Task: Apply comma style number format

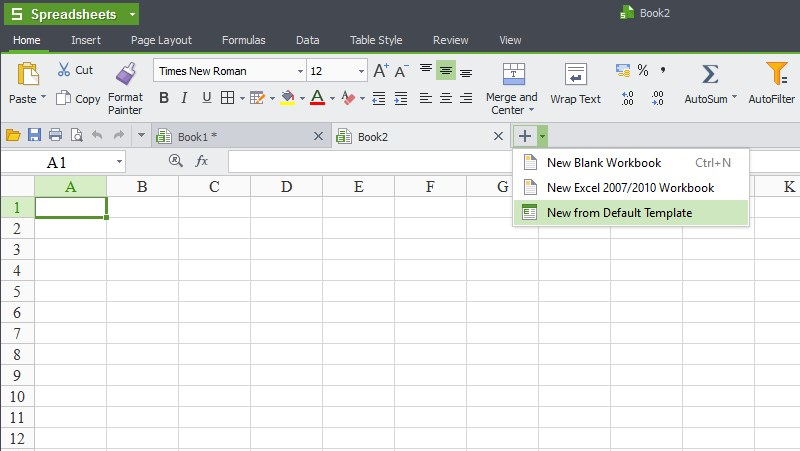Action: (x=663, y=70)
